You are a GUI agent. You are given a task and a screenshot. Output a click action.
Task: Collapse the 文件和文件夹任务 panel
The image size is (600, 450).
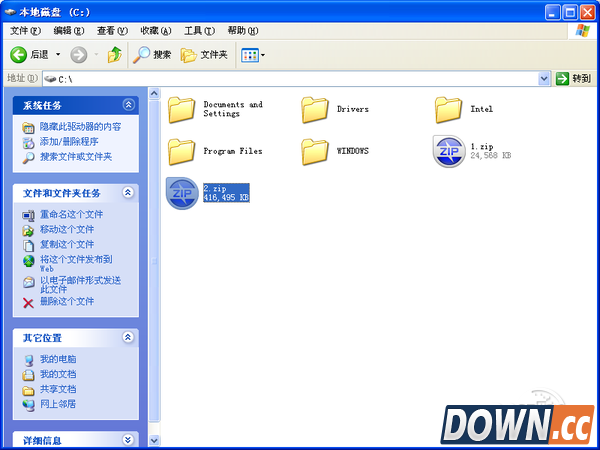pos(128,192)
